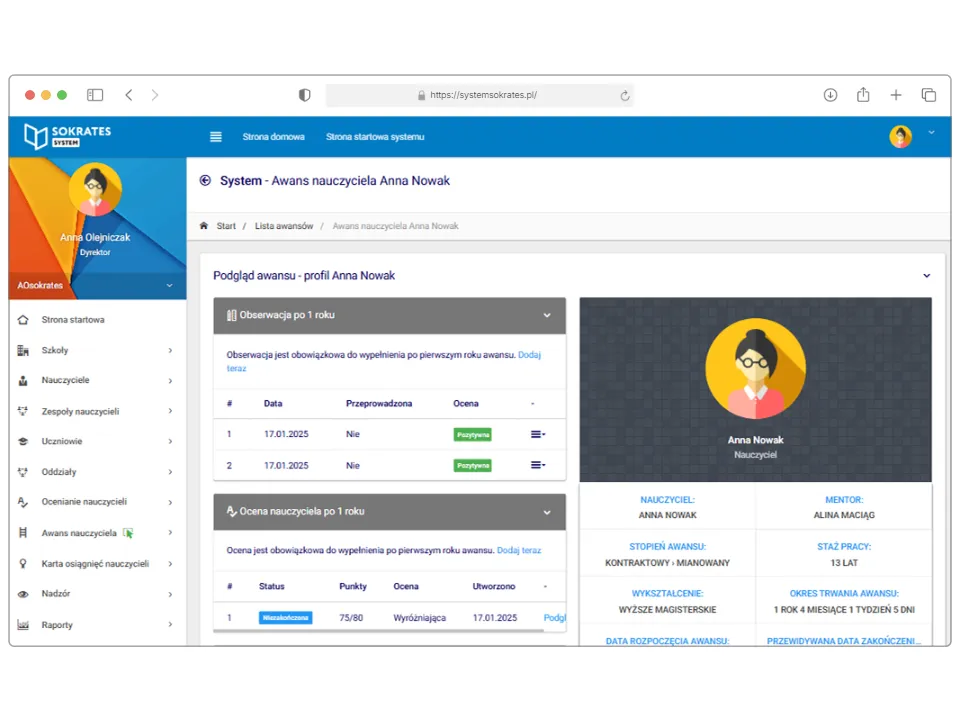960x720 pixels.
Task: Click Lista awansów breadcrumb link
Action: (284, 226)
